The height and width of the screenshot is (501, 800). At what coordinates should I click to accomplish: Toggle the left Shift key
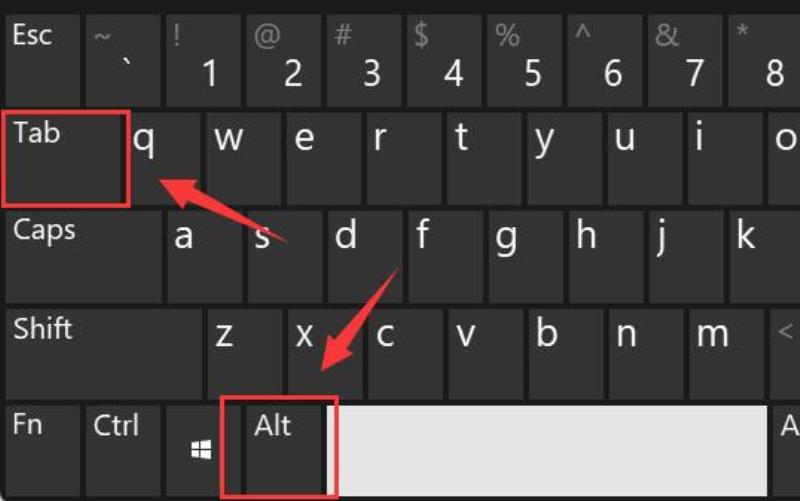tap(104, 354)
